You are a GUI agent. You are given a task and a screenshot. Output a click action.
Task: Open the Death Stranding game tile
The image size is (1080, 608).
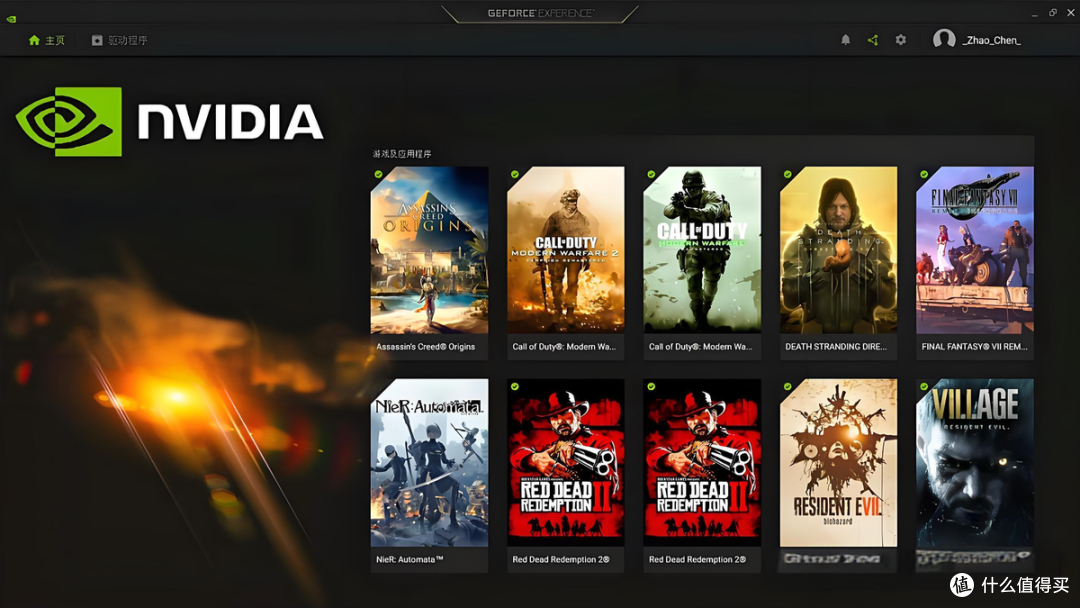pyautogui.click(x=838, y=250)
